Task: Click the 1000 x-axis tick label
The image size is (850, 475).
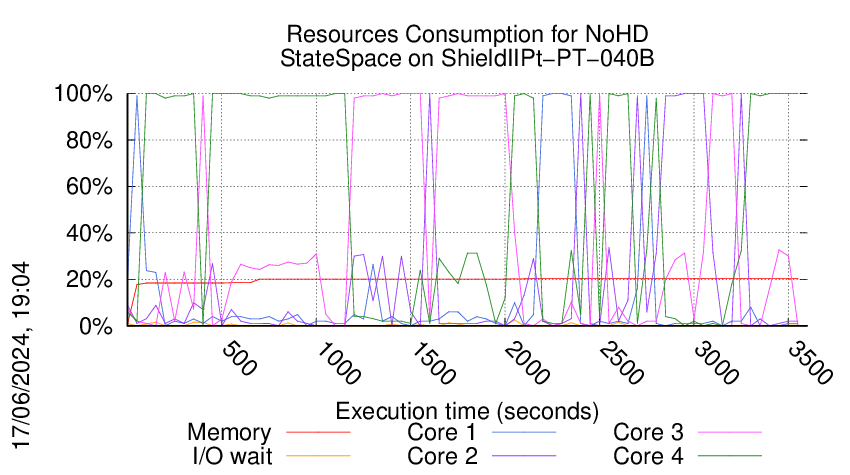Action: coord(337,363)
